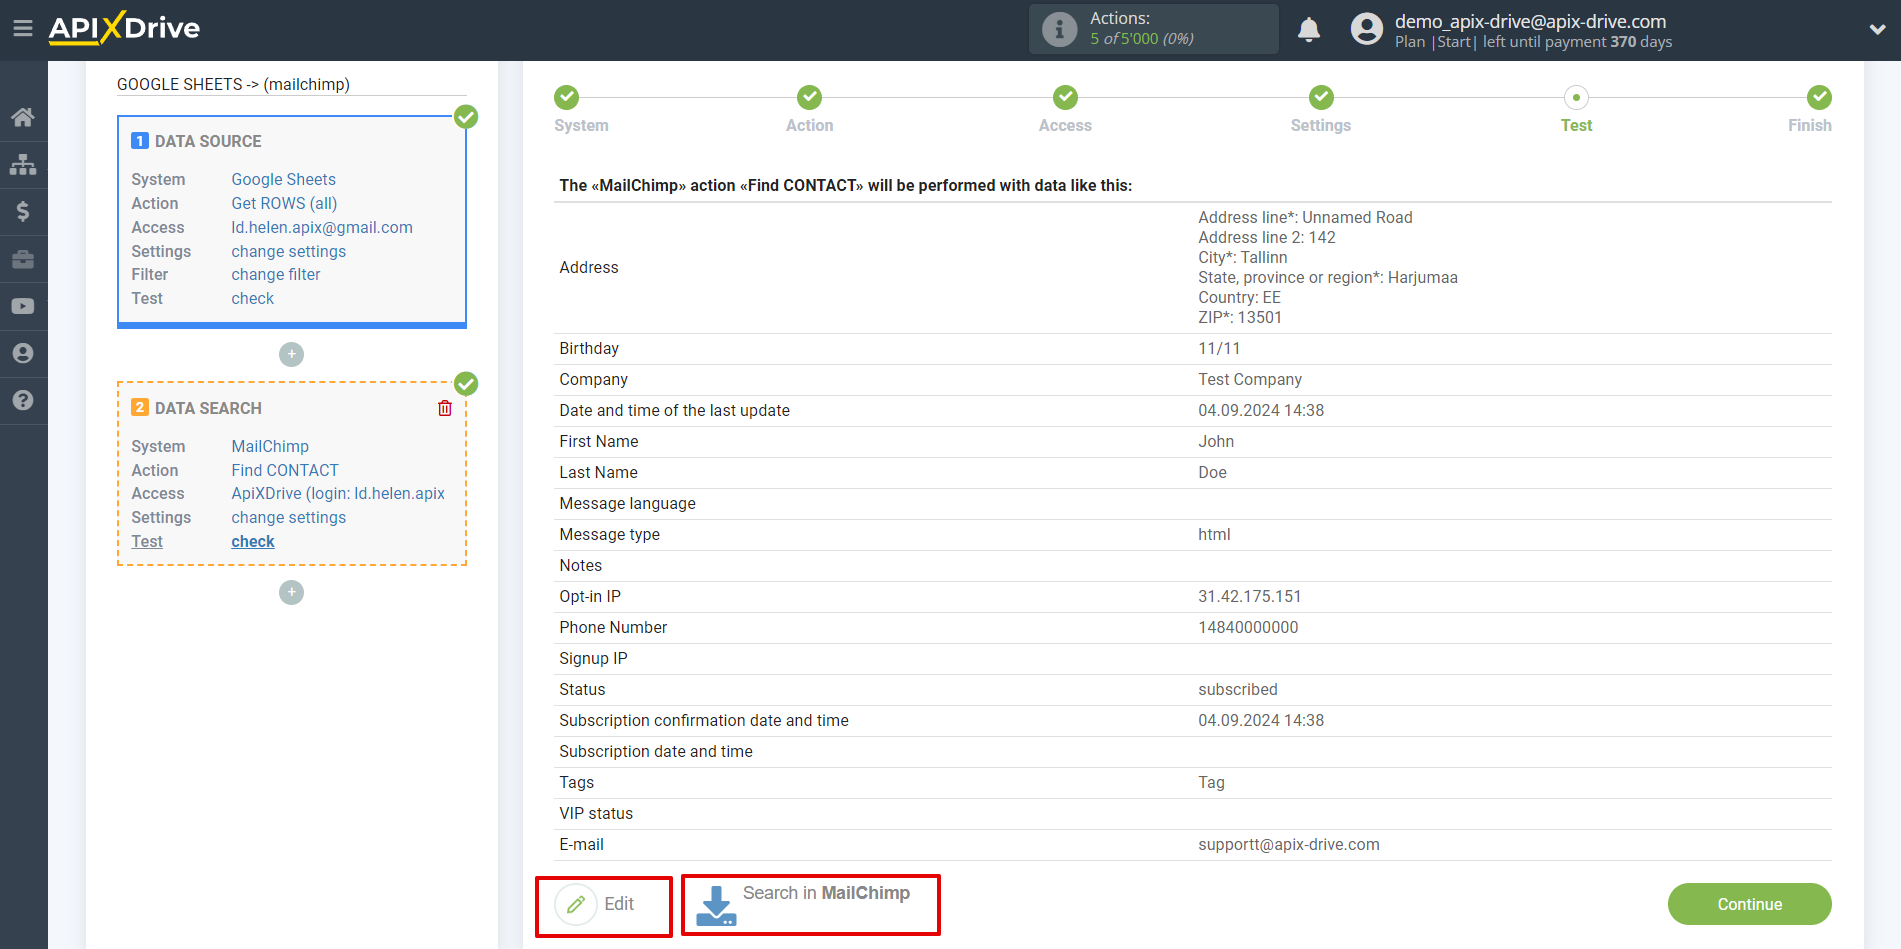Click the Subscription confirmation date and time label
The height and width of the screenshot is (949, 1901).
703,720
